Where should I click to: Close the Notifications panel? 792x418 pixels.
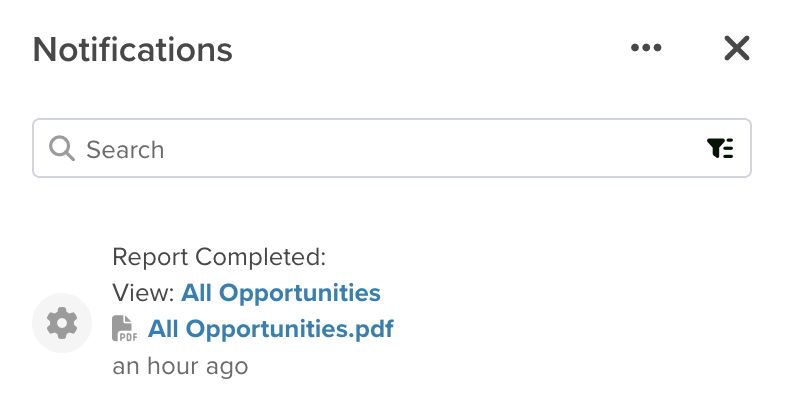pyautogui.click(x=736, y=48)
